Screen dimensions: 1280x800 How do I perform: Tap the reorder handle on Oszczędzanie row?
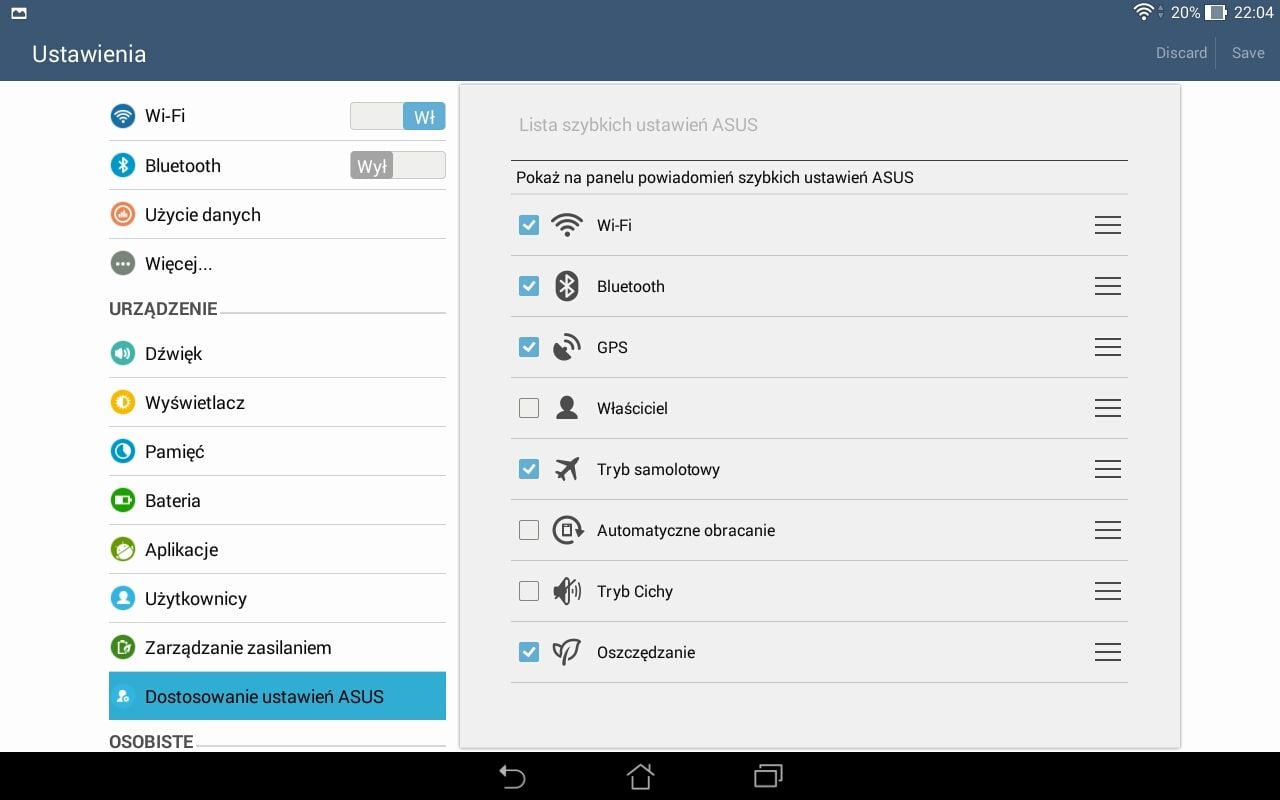click(1107, 652)
